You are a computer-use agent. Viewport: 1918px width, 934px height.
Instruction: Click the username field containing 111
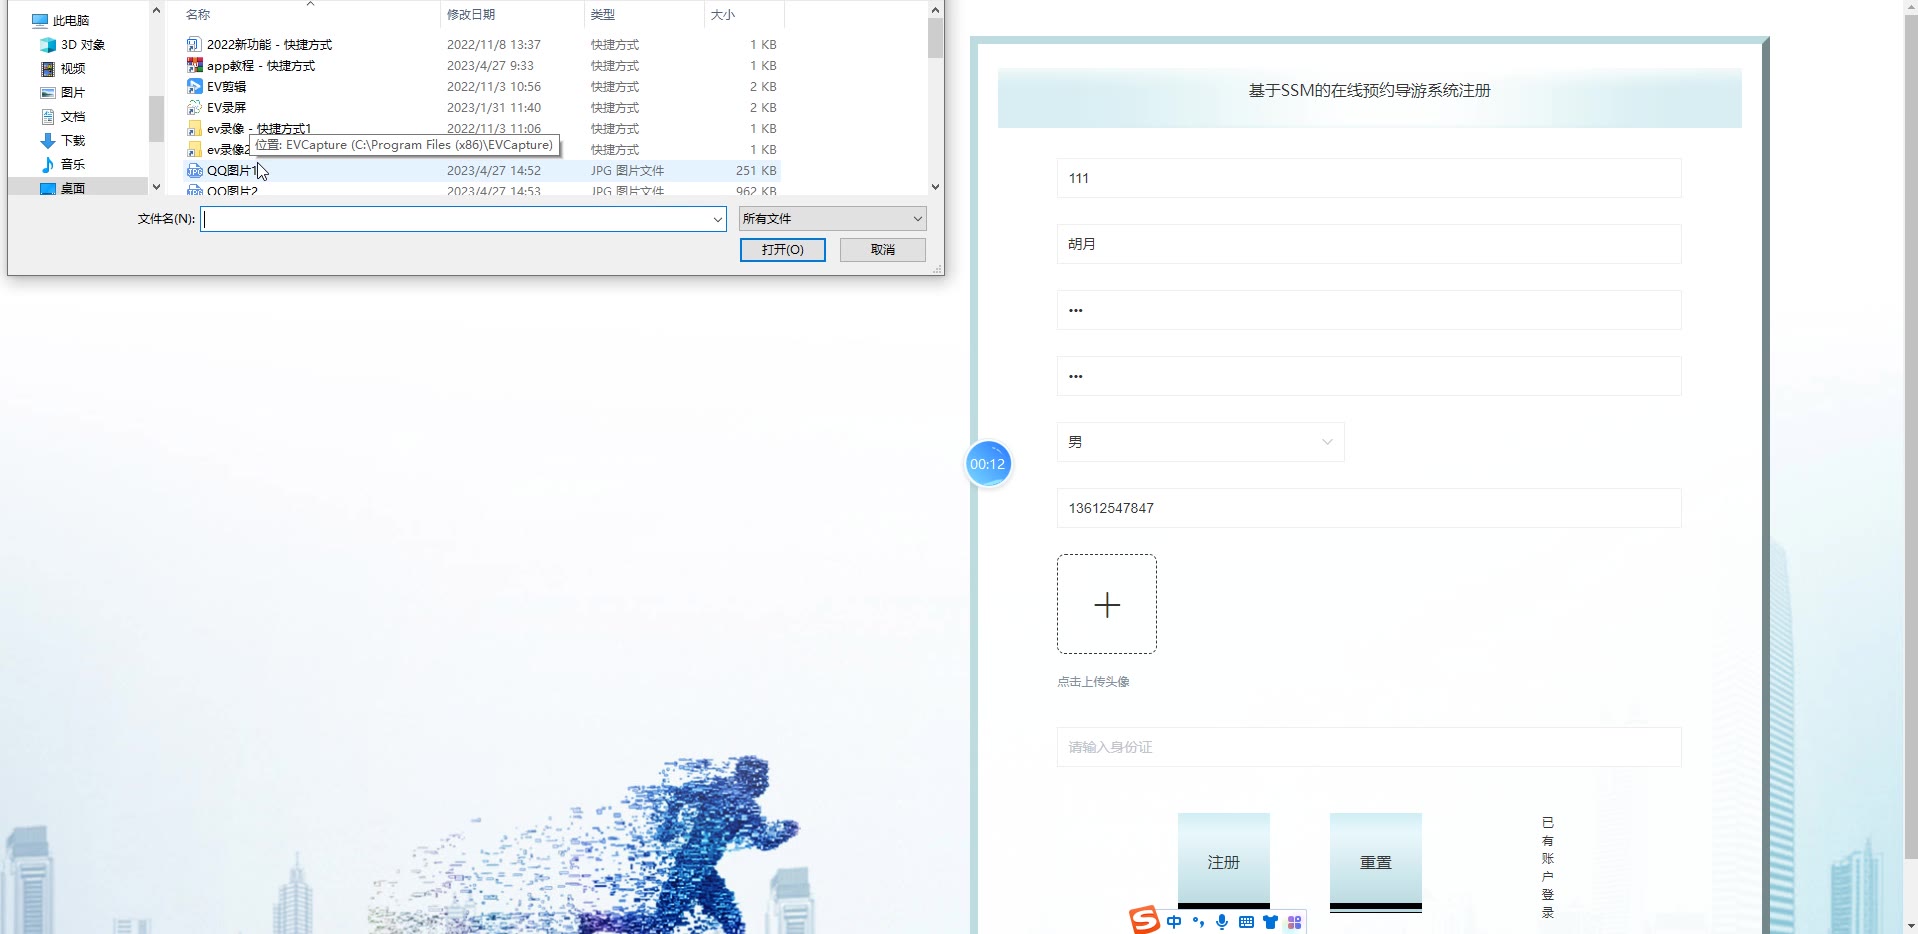coord(1368,178)
